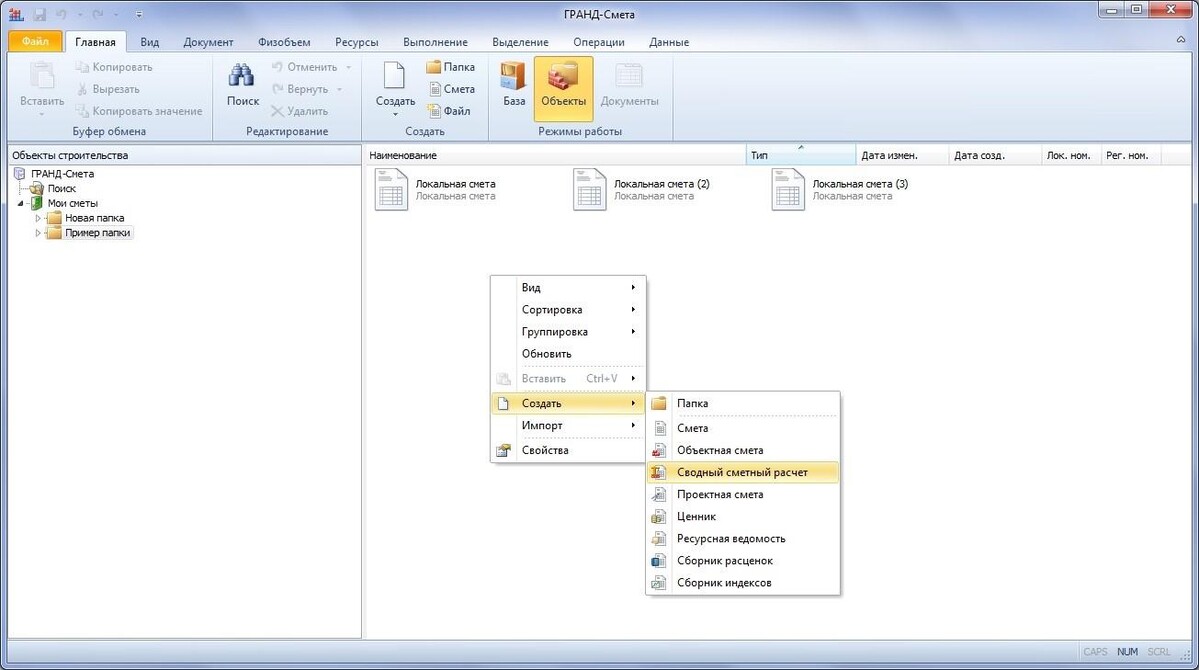Create a Проектная смета
1199x670 pixels.
pyautogui.click(x=742, y=495)
